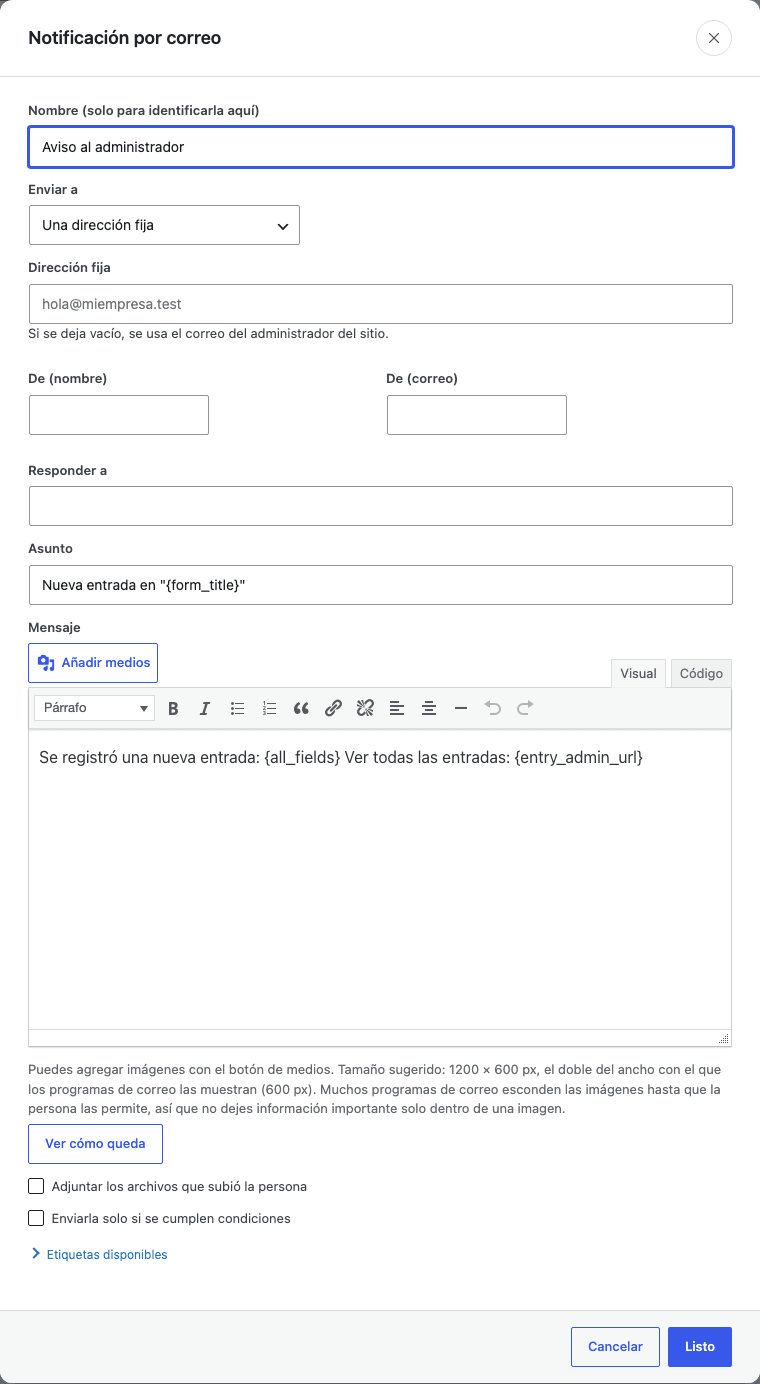The image size is (760, 1384).
Task: Focus the Dirección fija email field
Action: pyautogui.click(x=381, y=303)
